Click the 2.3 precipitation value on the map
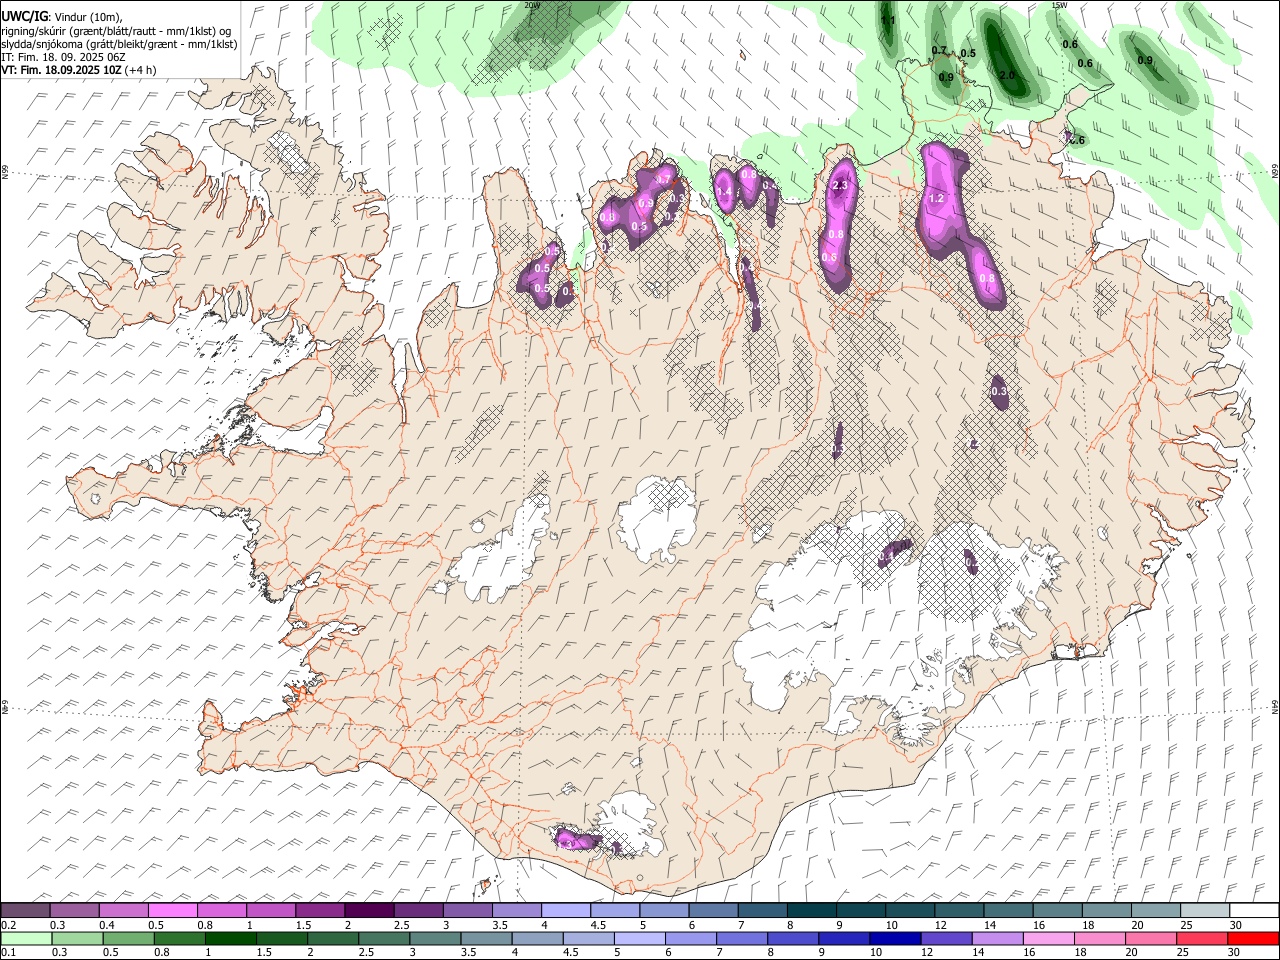 840,185
